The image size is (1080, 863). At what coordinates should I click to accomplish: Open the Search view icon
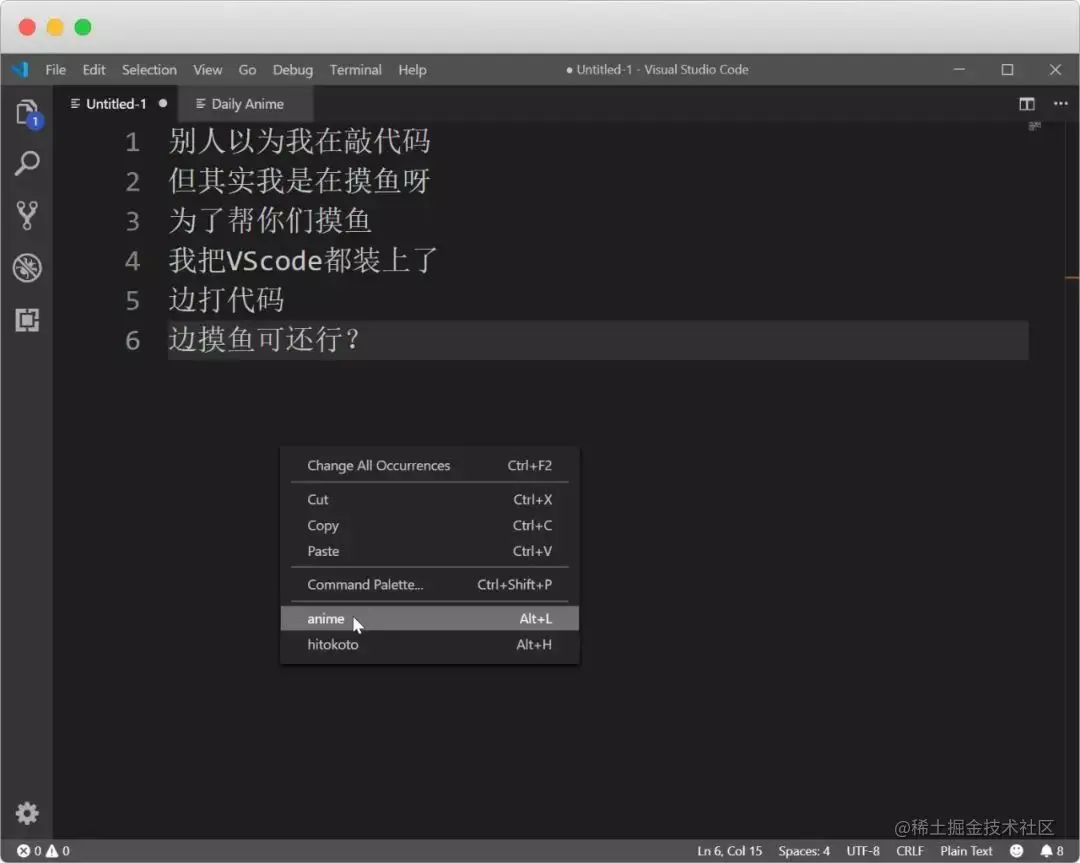click(x=27, y=163)
